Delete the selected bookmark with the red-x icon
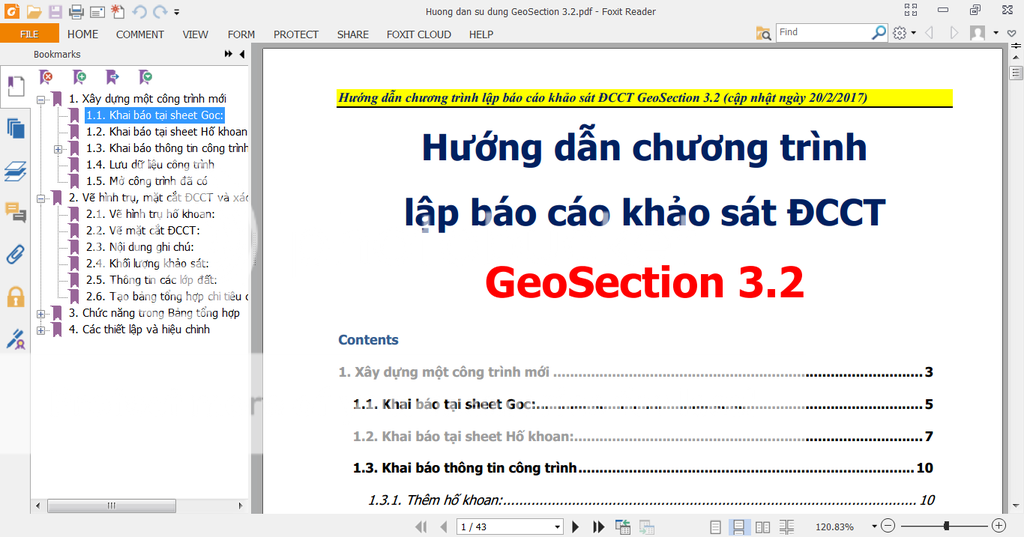Viewport: 1024px width, 537px height. coord(46,77)
